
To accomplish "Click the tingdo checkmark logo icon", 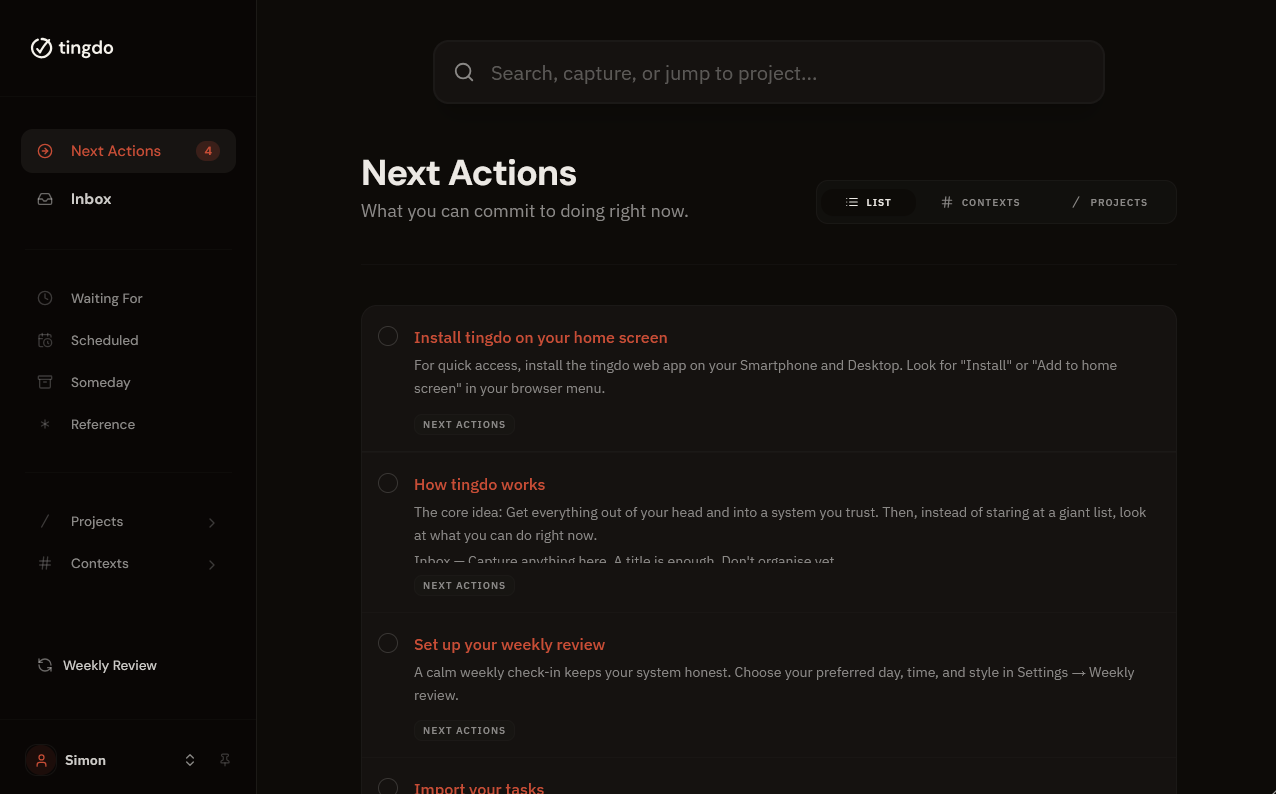I will (41, 48).
